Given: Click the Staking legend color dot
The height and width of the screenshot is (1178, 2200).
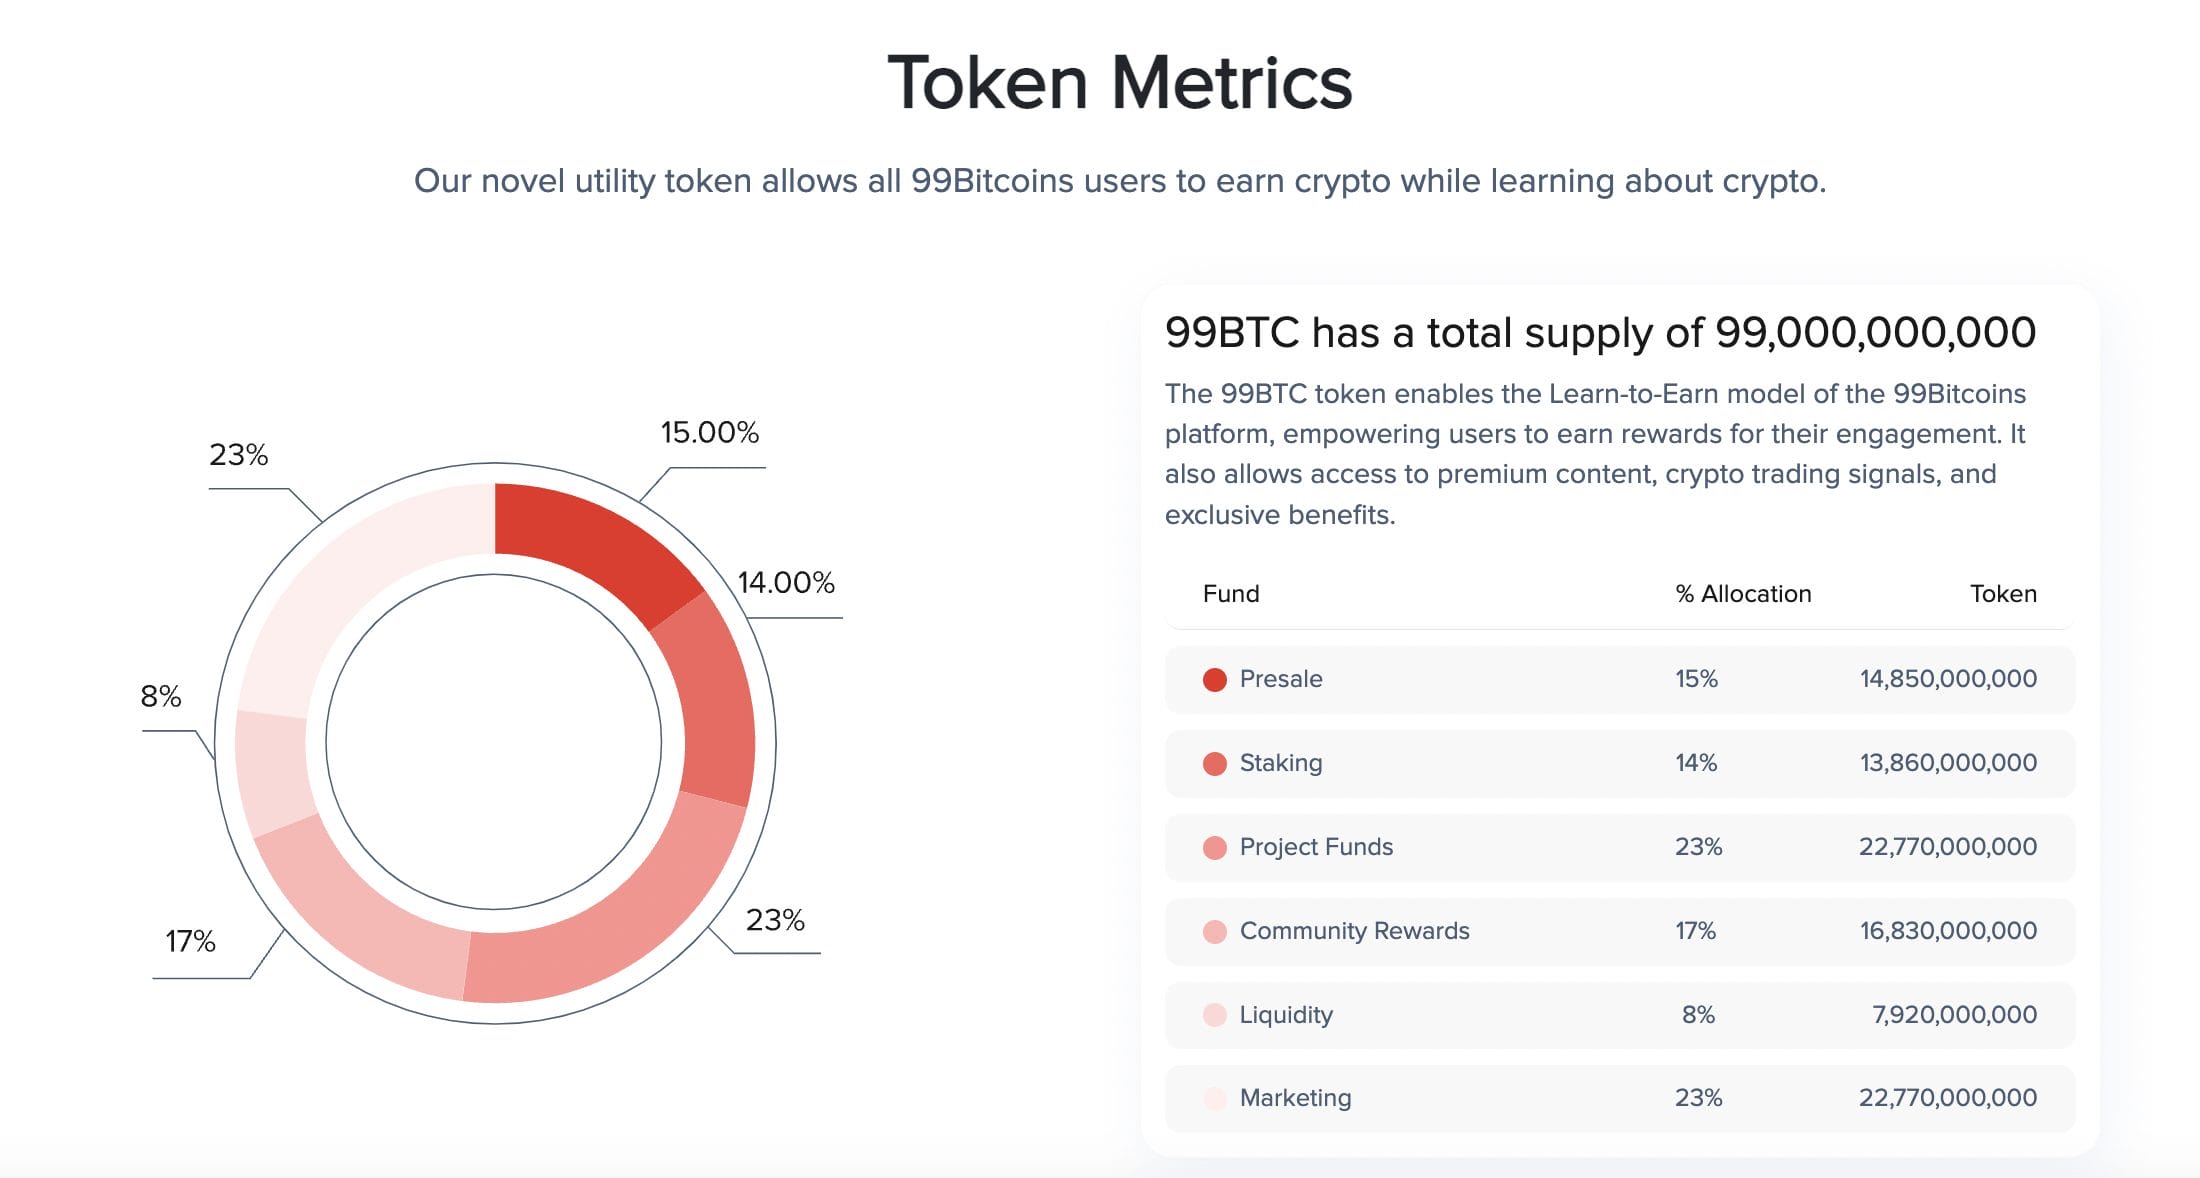Looking at the screenshot, I should (x=1215, y=764).
